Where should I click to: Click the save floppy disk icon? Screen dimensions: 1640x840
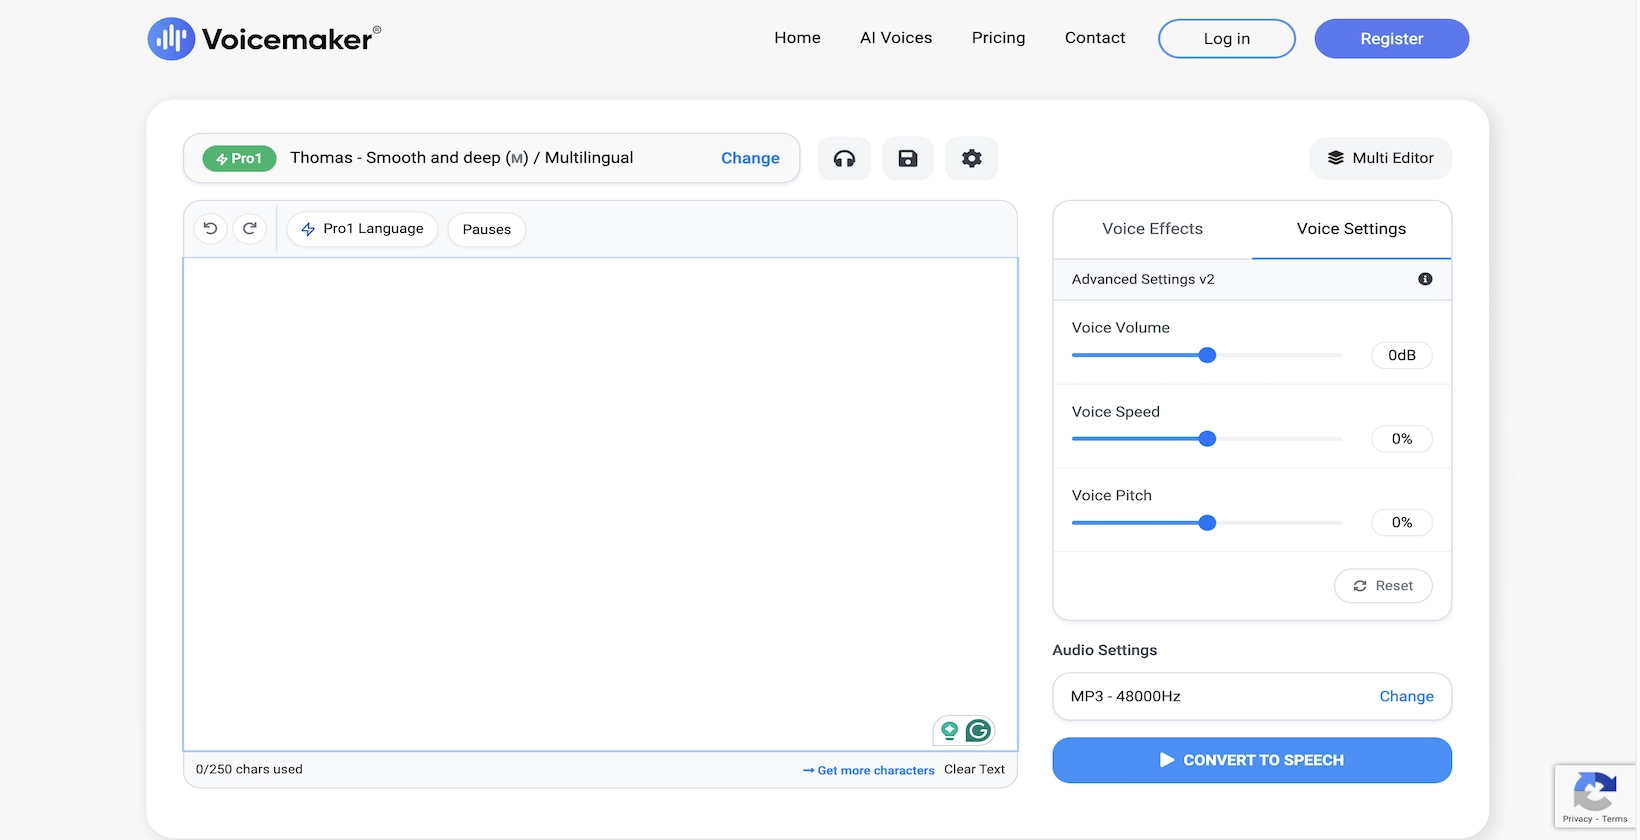908,158
